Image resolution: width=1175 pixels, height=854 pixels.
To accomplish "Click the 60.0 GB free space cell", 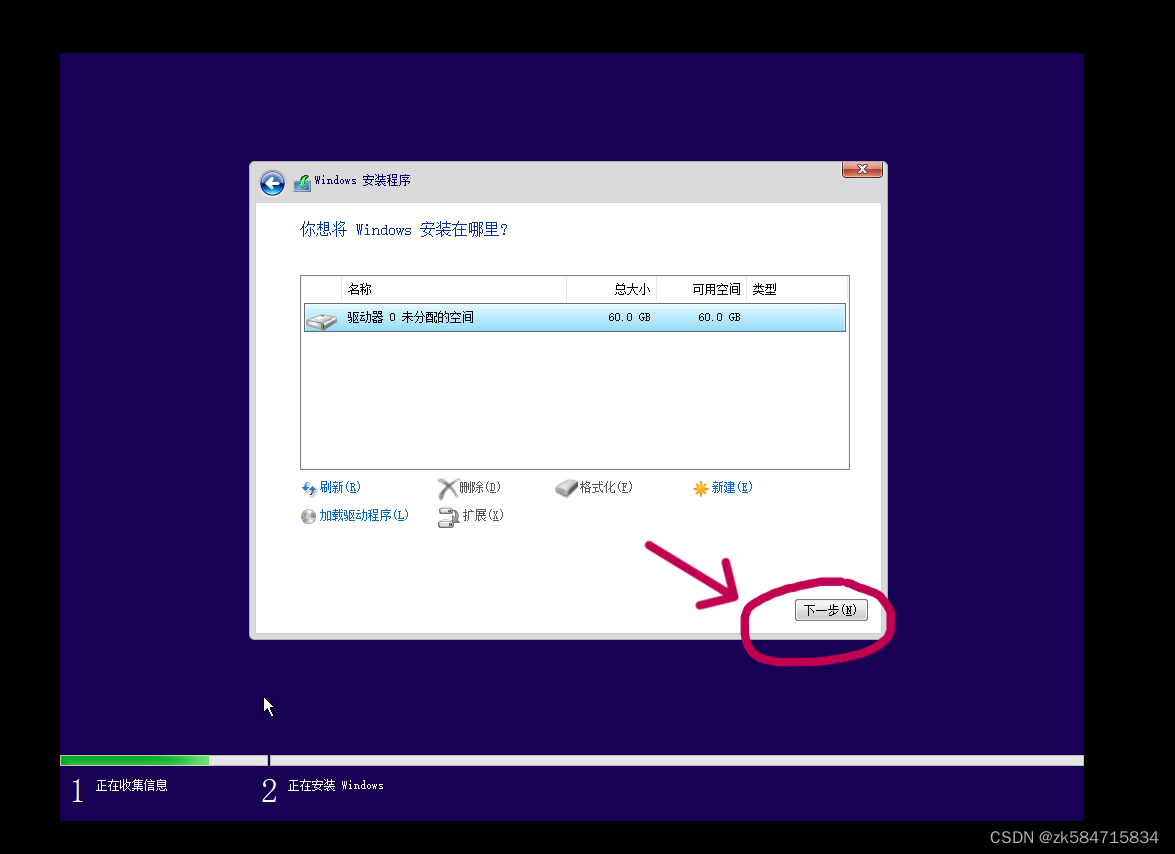I will click(x=719, y=318).
